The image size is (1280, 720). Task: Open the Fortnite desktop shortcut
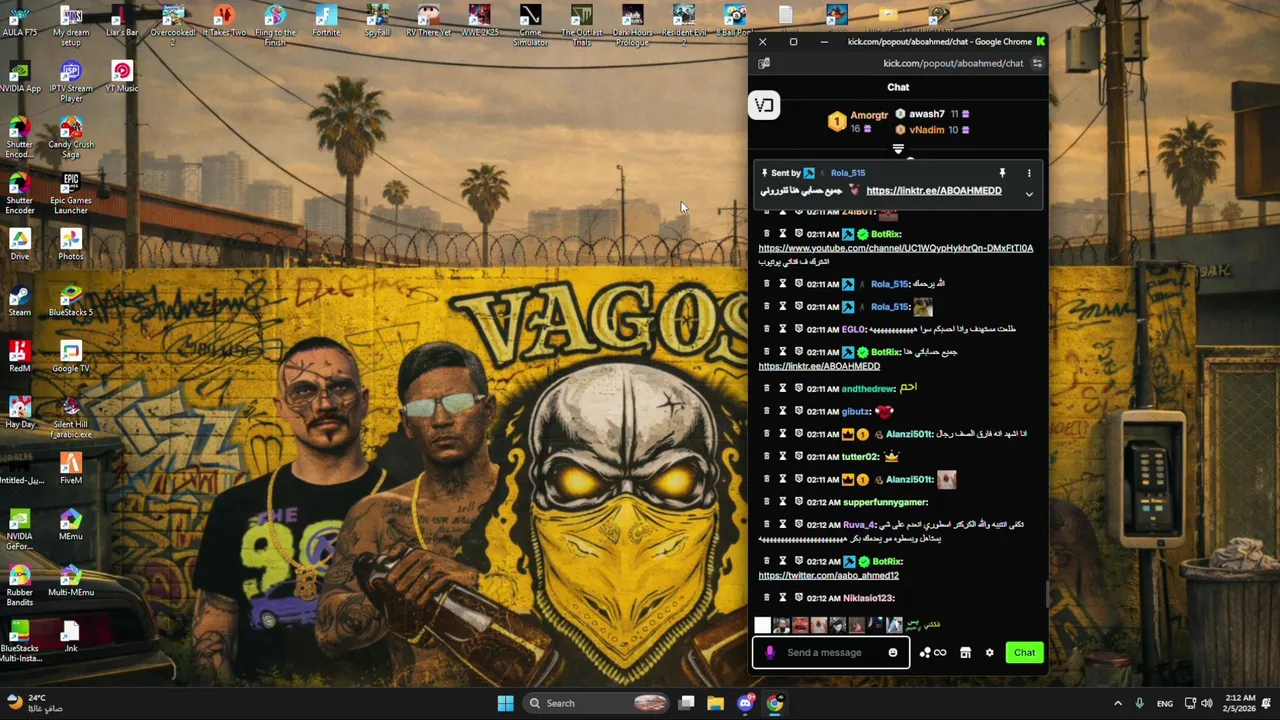[326, 22]
